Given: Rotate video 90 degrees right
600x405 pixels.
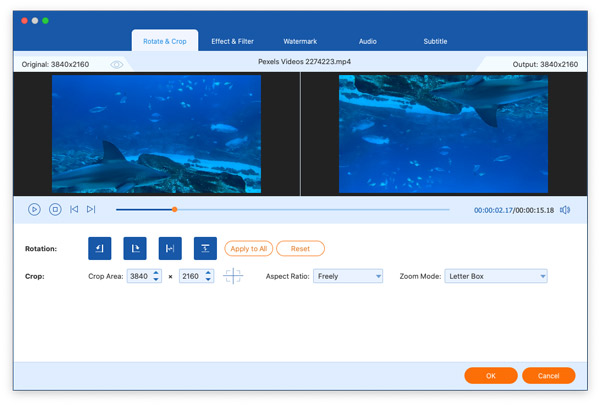Looking at the screenshot, I should pos(134,248).
